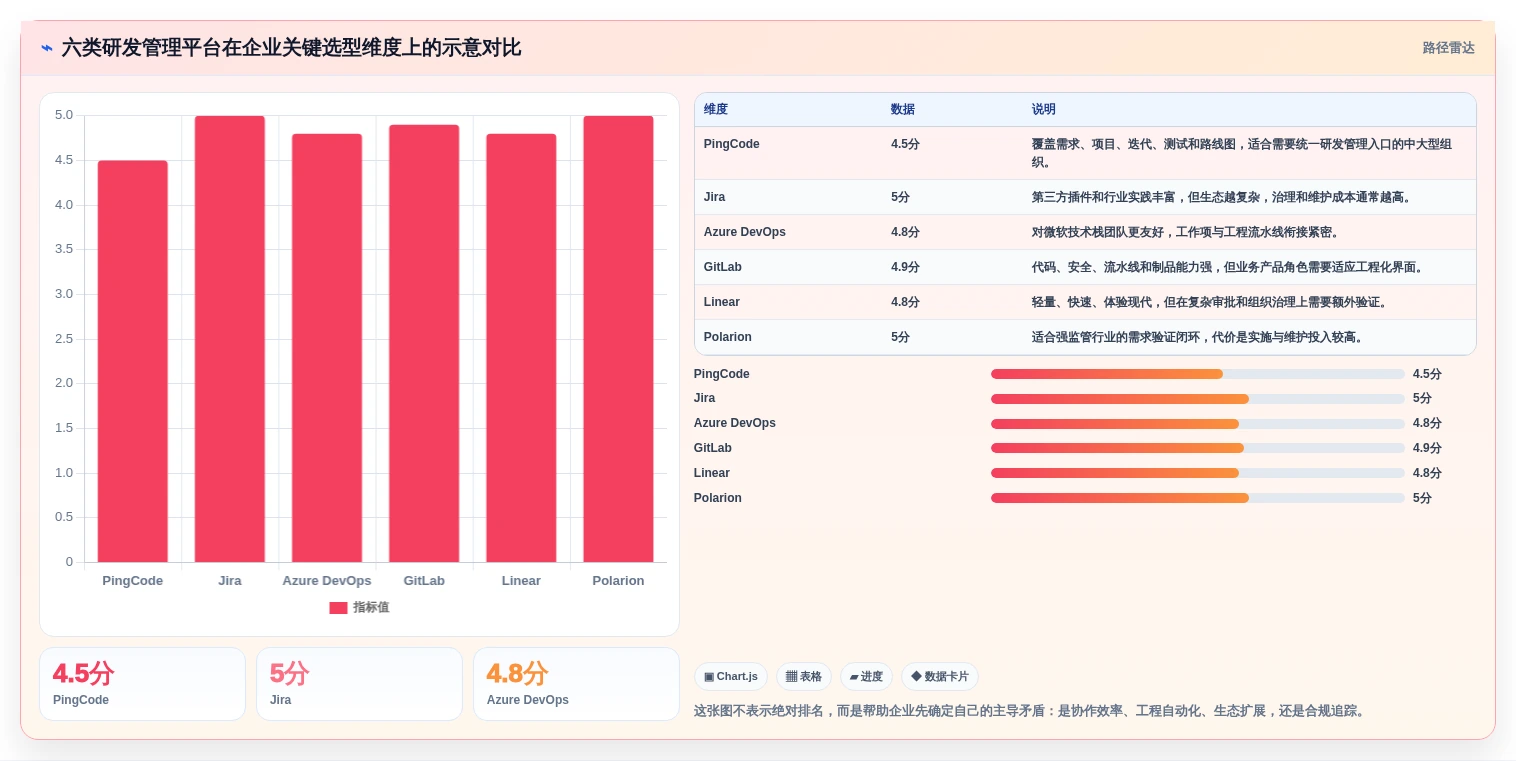The height and width of the screenshot is (761, 1516).
Task: Click the GitLab label in progress list
Action: 713,448
